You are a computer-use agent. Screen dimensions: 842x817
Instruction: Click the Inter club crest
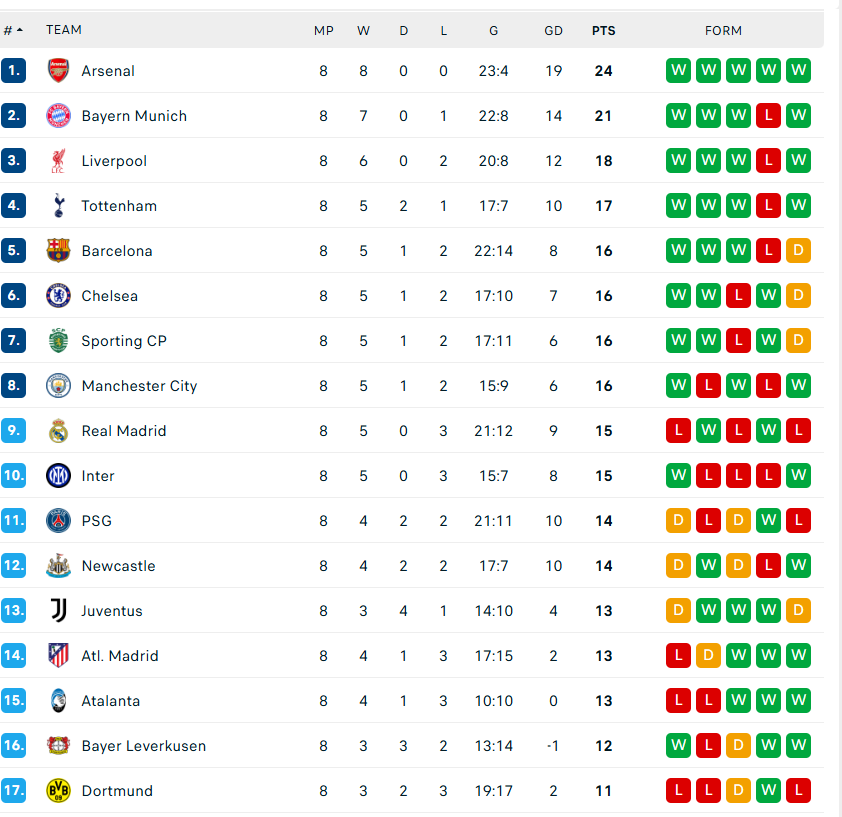pyautogui.click(x=59, y=476)
